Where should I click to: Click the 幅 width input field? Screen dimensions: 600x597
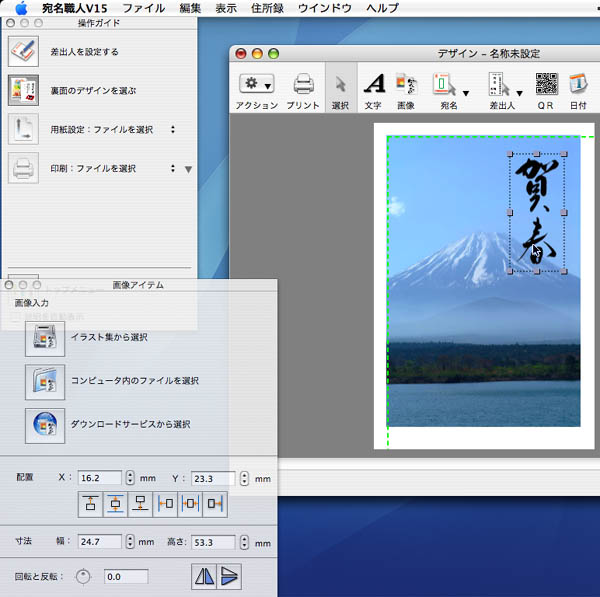(x=99, y=542)
